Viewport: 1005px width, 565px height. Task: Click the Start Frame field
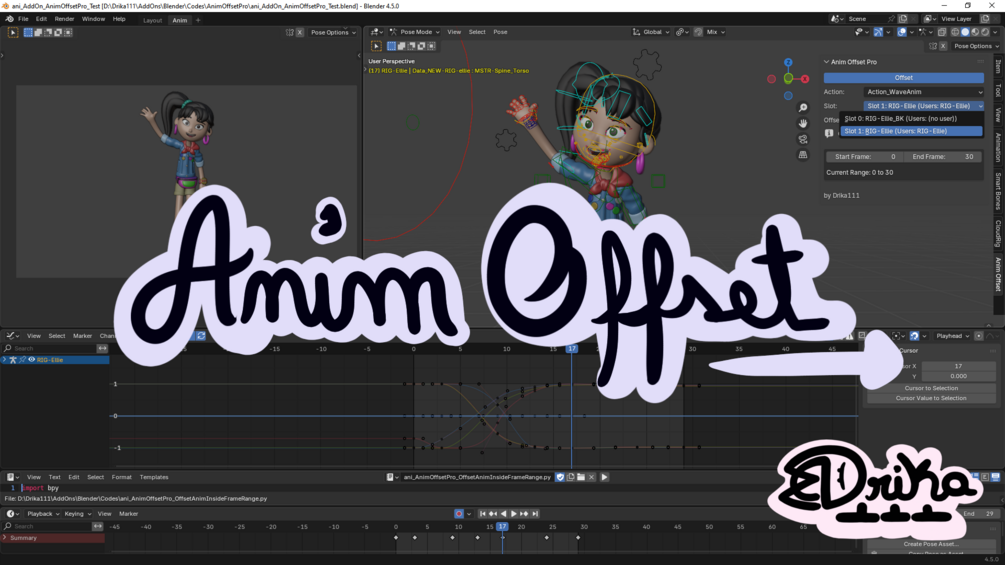pos(863,157)
